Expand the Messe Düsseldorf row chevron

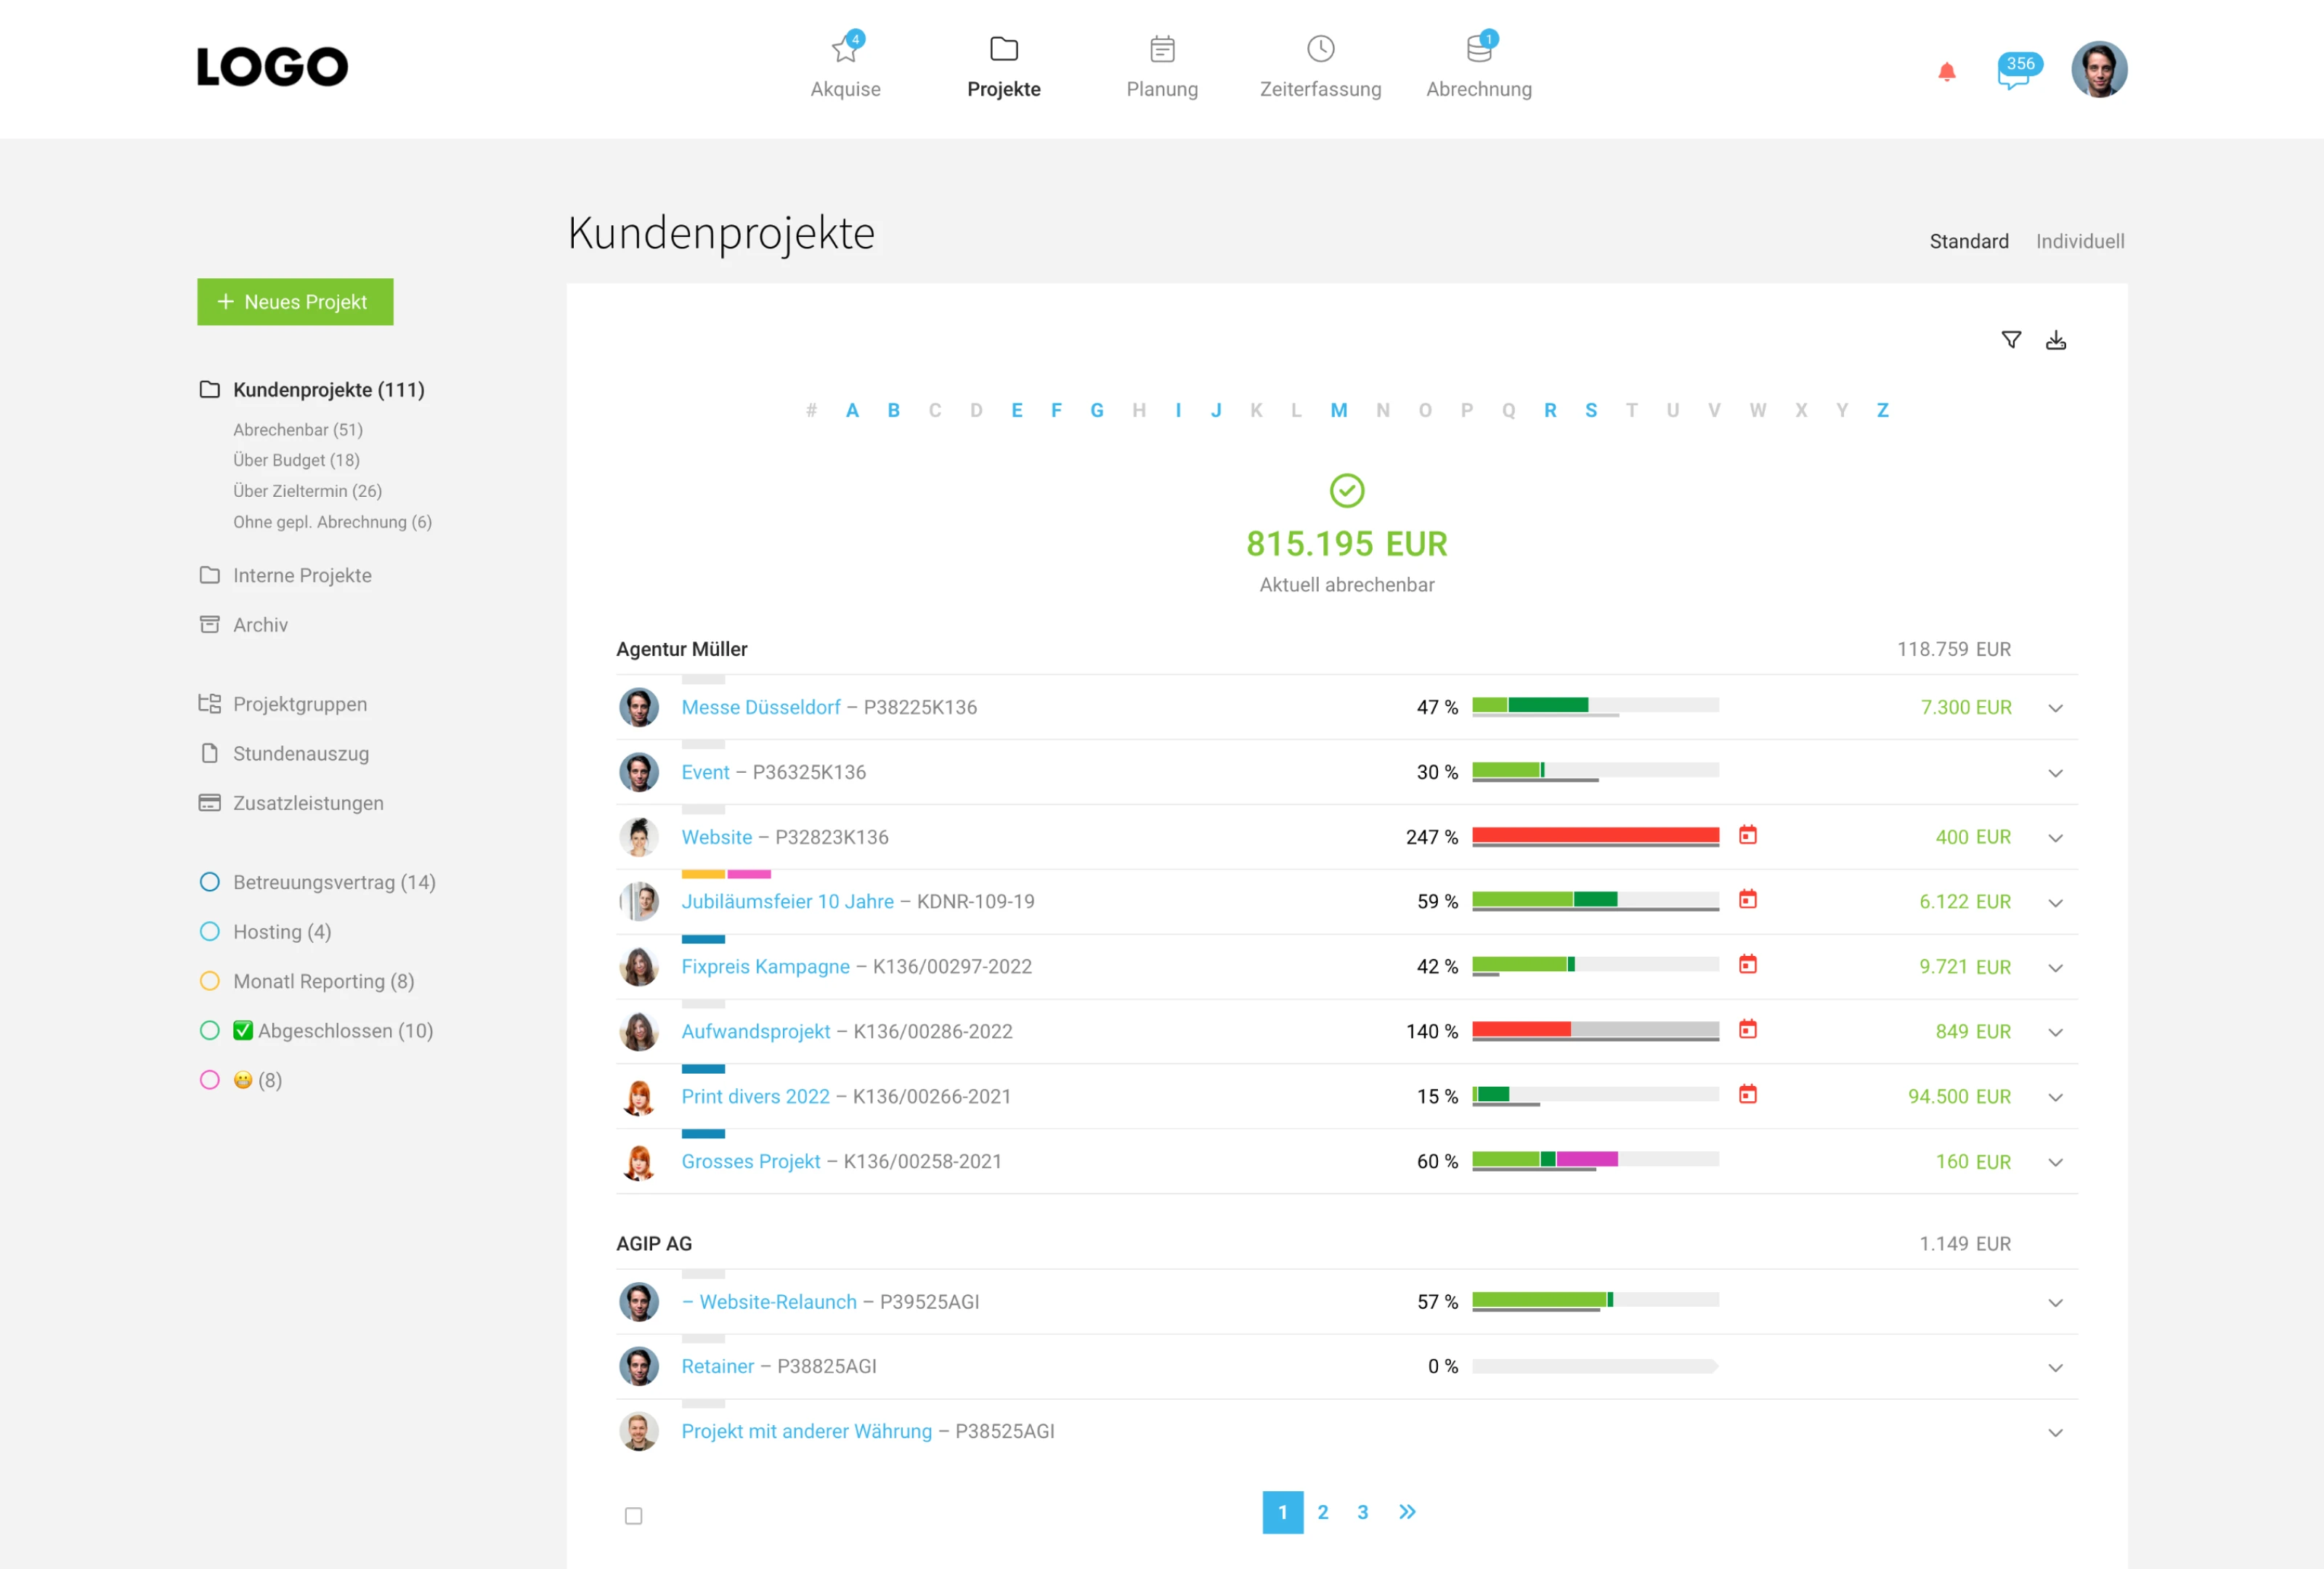point(2055,708)
